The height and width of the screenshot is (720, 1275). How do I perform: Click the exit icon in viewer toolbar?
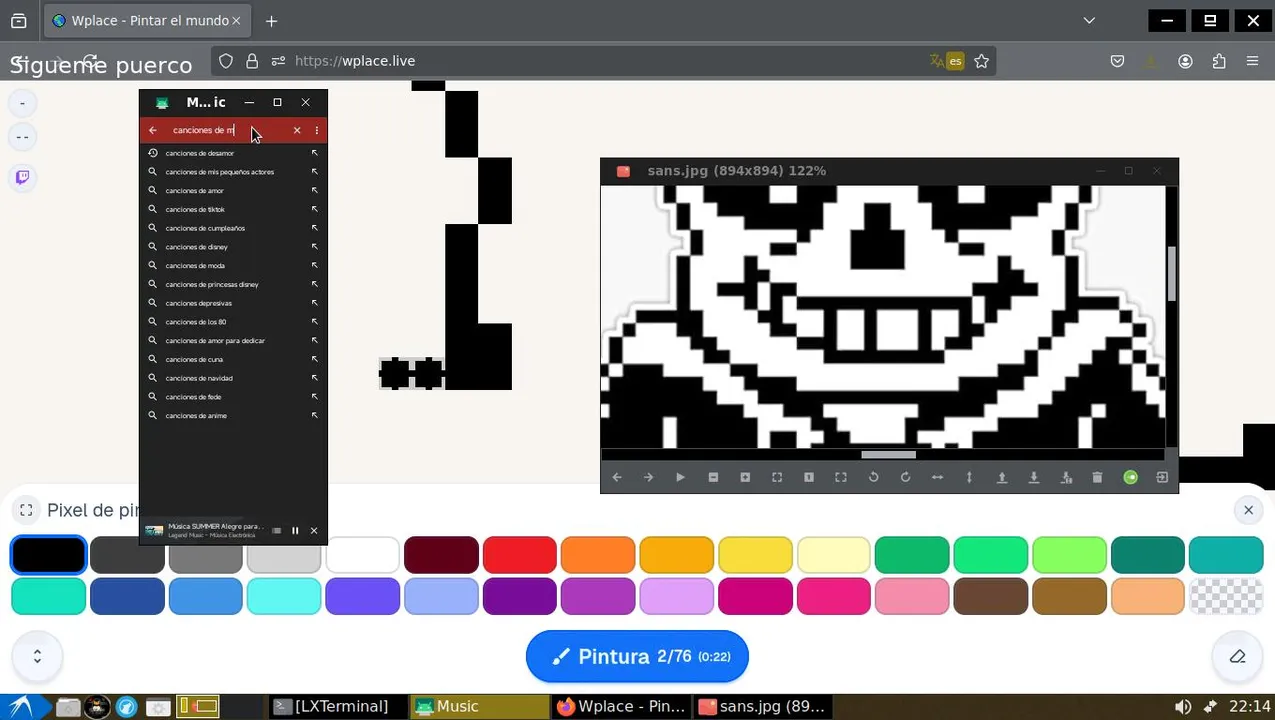coord(1162,478)
